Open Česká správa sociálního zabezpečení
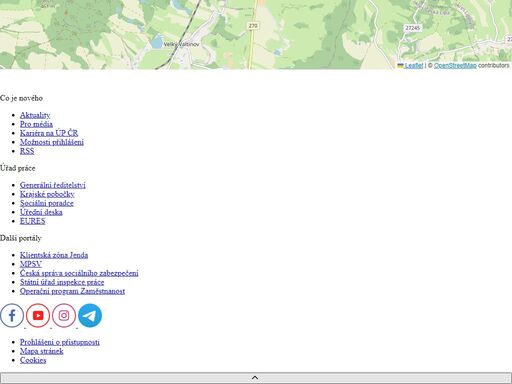512x384 pixels. tap(79, 273)
